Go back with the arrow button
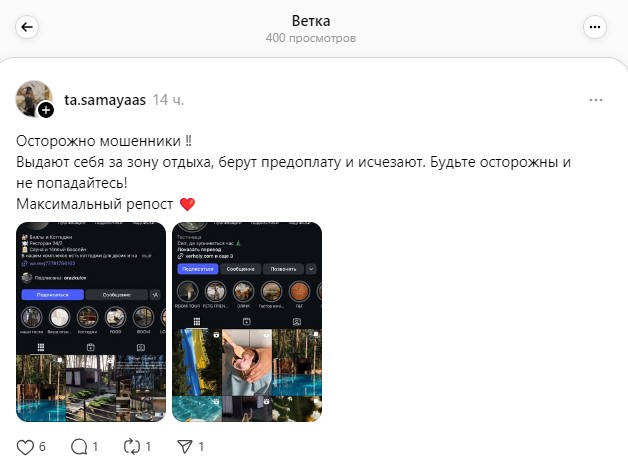Image resolution: width=628 pixels, height=464 pixels. pyautogui.click(x=27, y=27)
